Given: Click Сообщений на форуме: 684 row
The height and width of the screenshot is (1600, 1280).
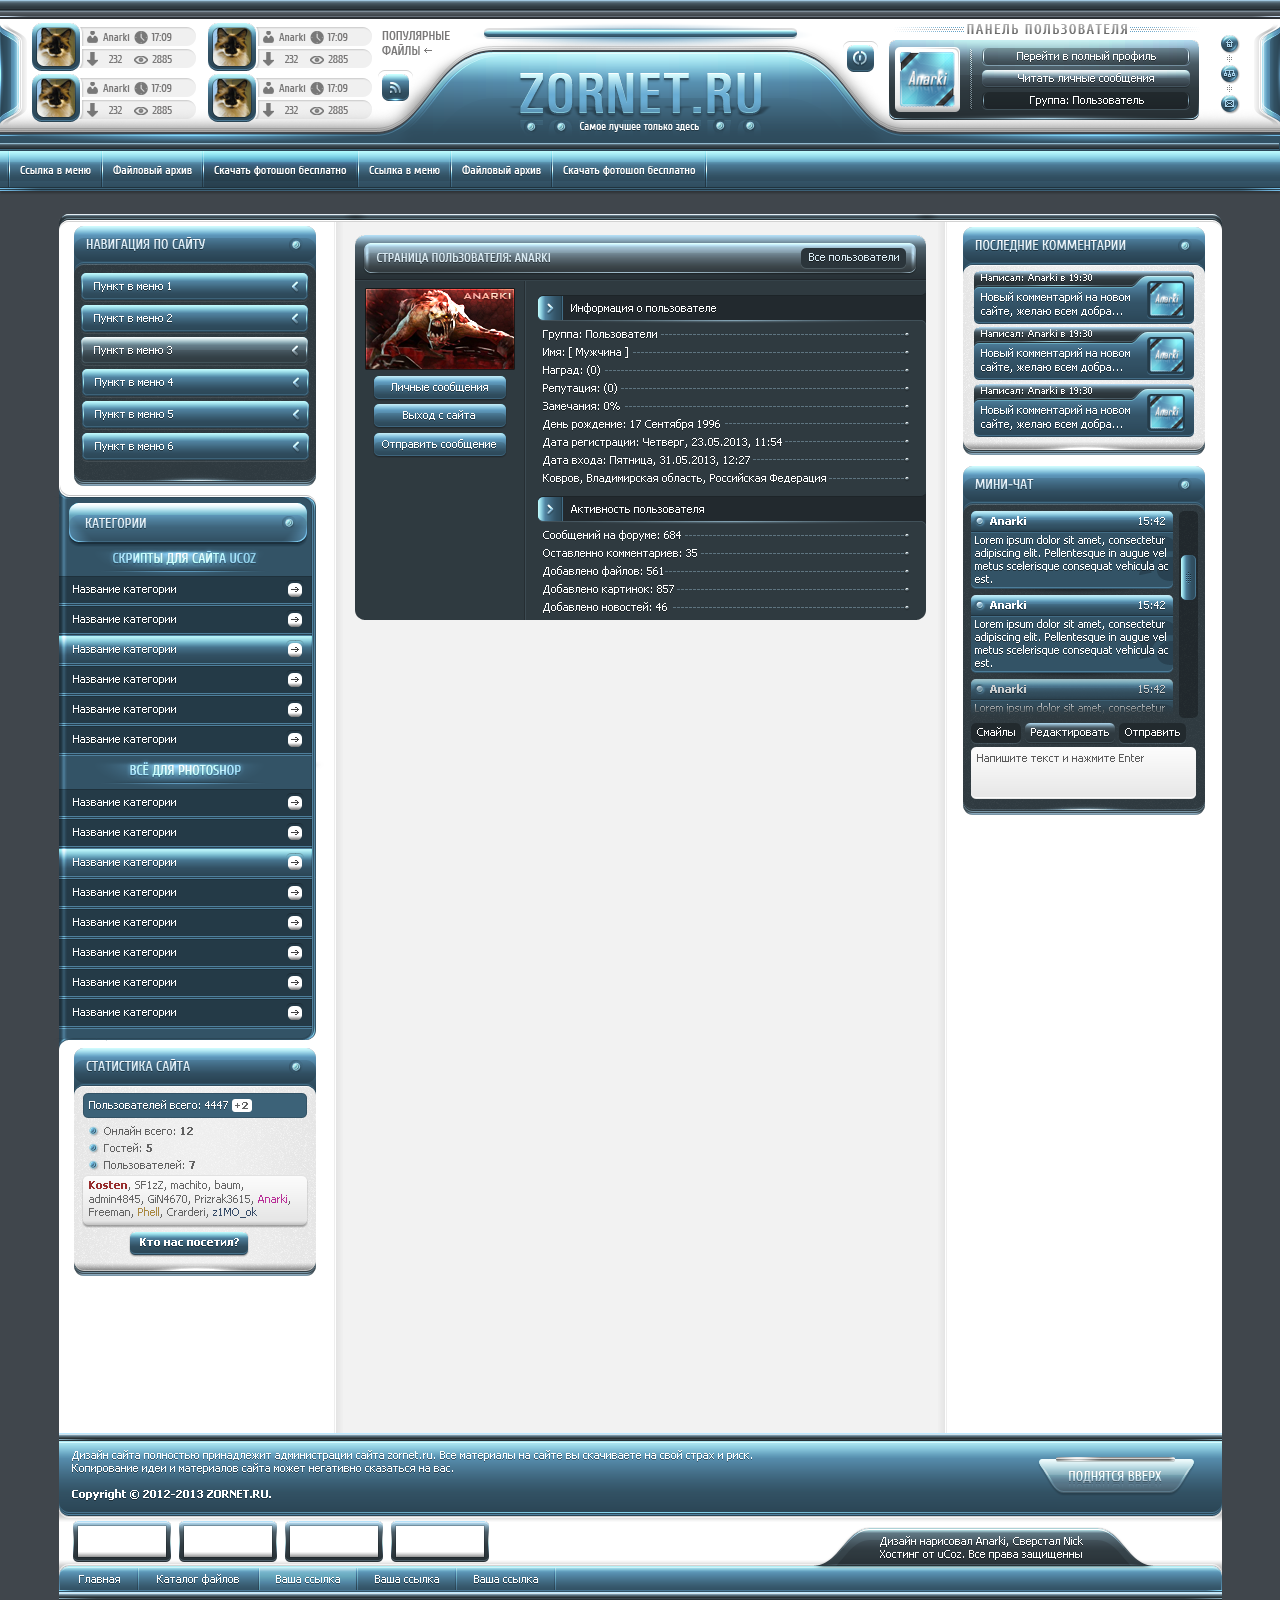Looking at the screenshot, I should (x=725, y=535).
